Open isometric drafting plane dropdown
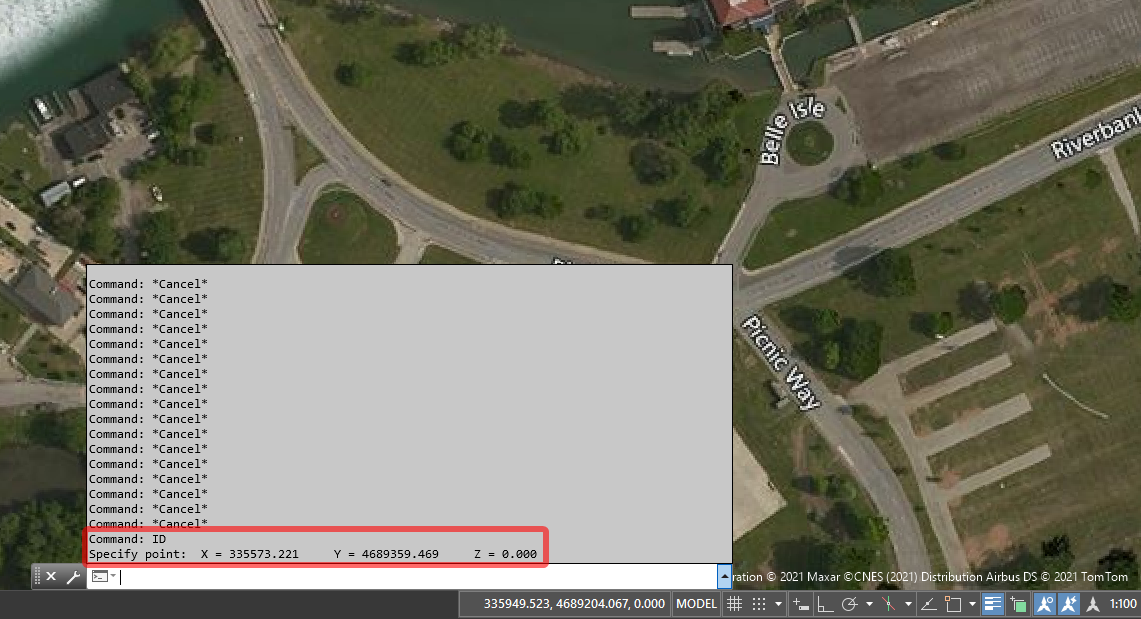The height and width of the screenshot is (619, 1141). [908, 604]
